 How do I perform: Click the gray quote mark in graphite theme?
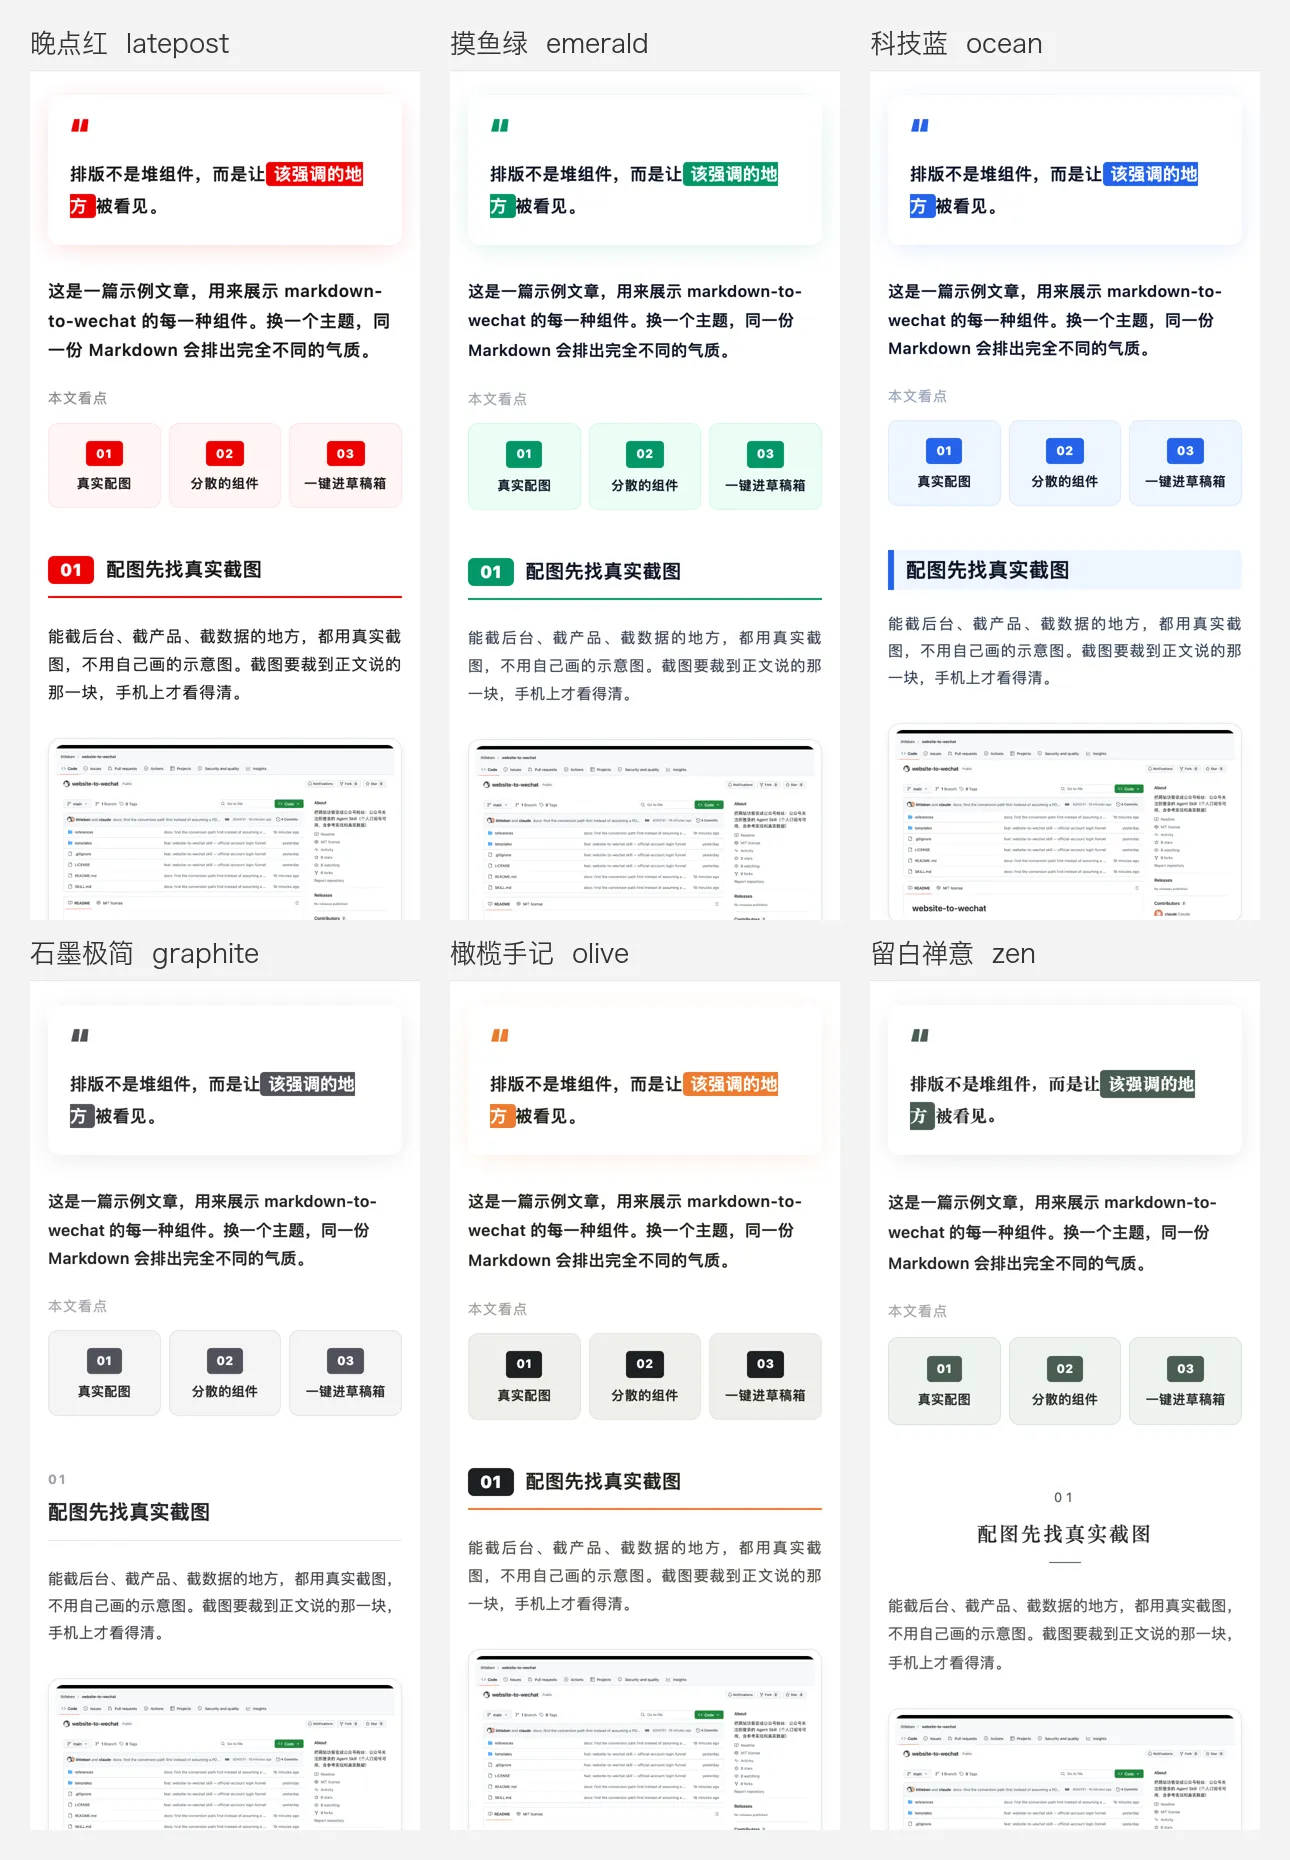tap(80, 1036)
